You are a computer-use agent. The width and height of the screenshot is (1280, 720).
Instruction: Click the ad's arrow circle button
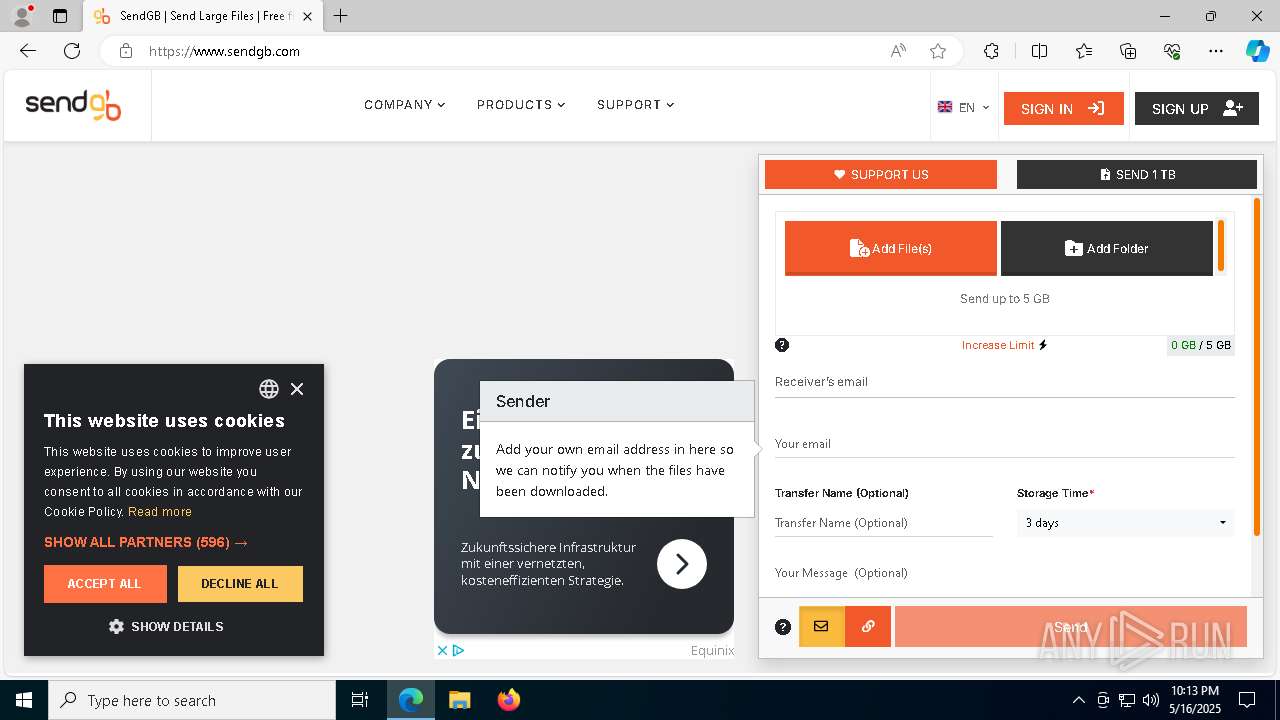coord(682,564)
